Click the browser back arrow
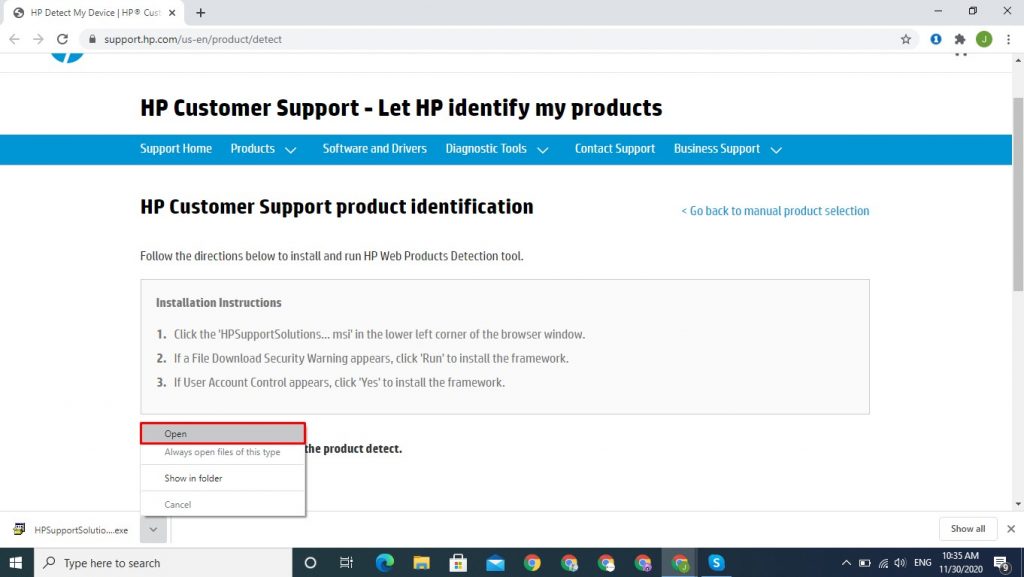 click(14, 39)
